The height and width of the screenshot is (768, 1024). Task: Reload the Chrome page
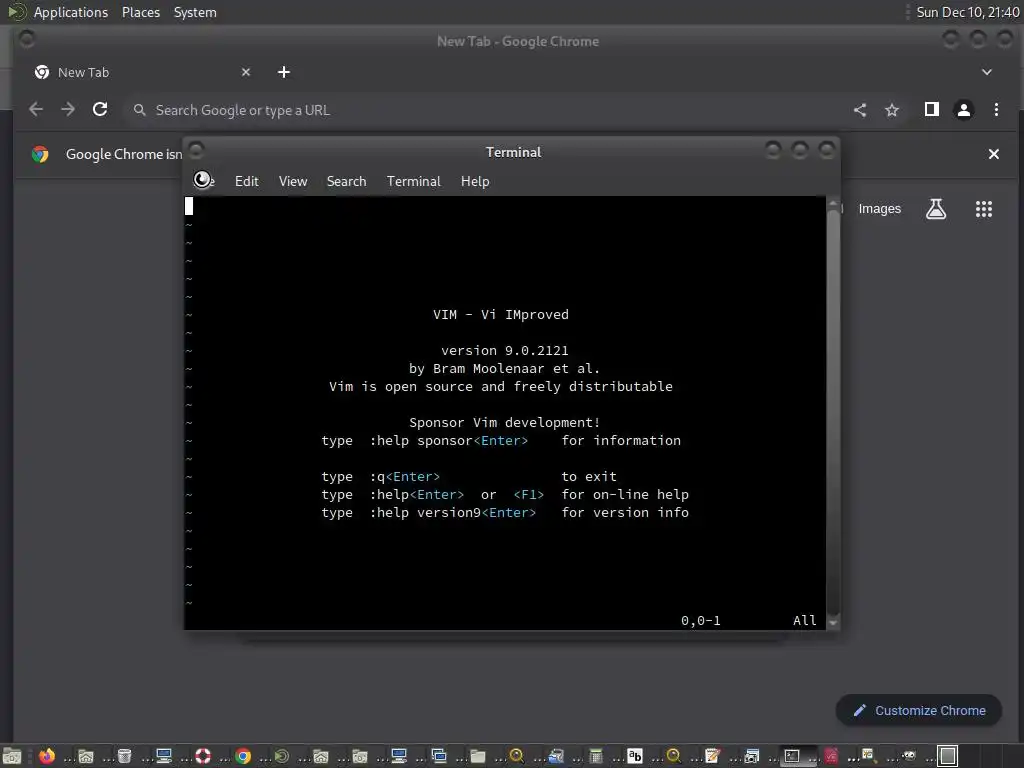100,109
